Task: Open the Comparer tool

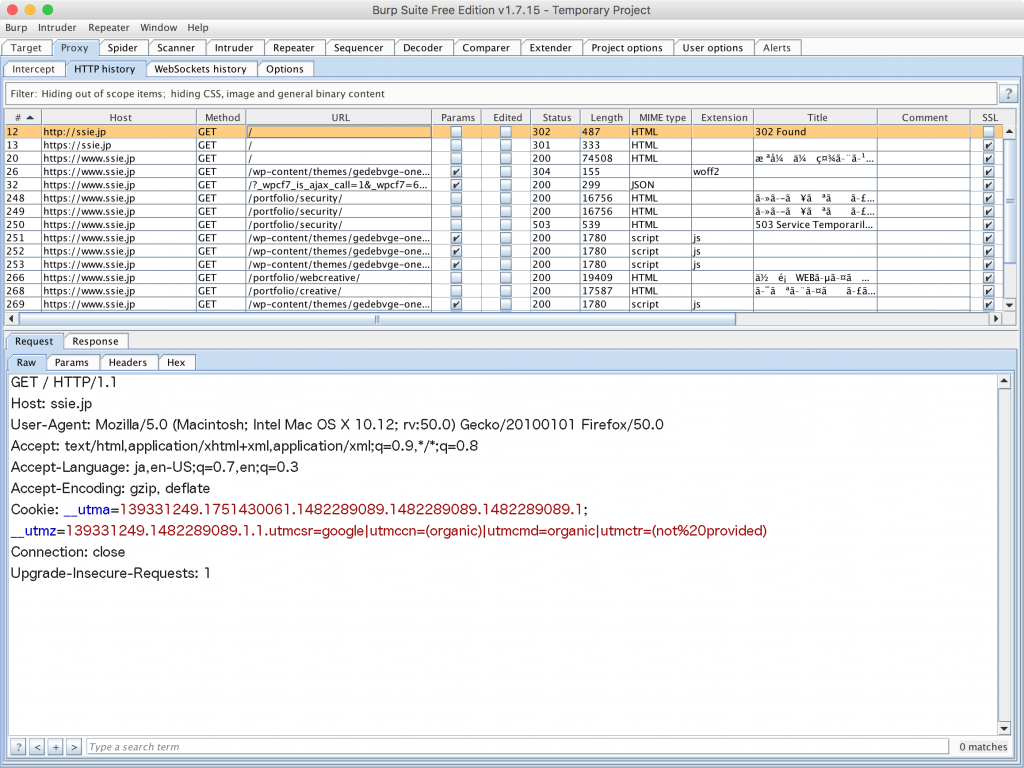Action: pos(486,47)
